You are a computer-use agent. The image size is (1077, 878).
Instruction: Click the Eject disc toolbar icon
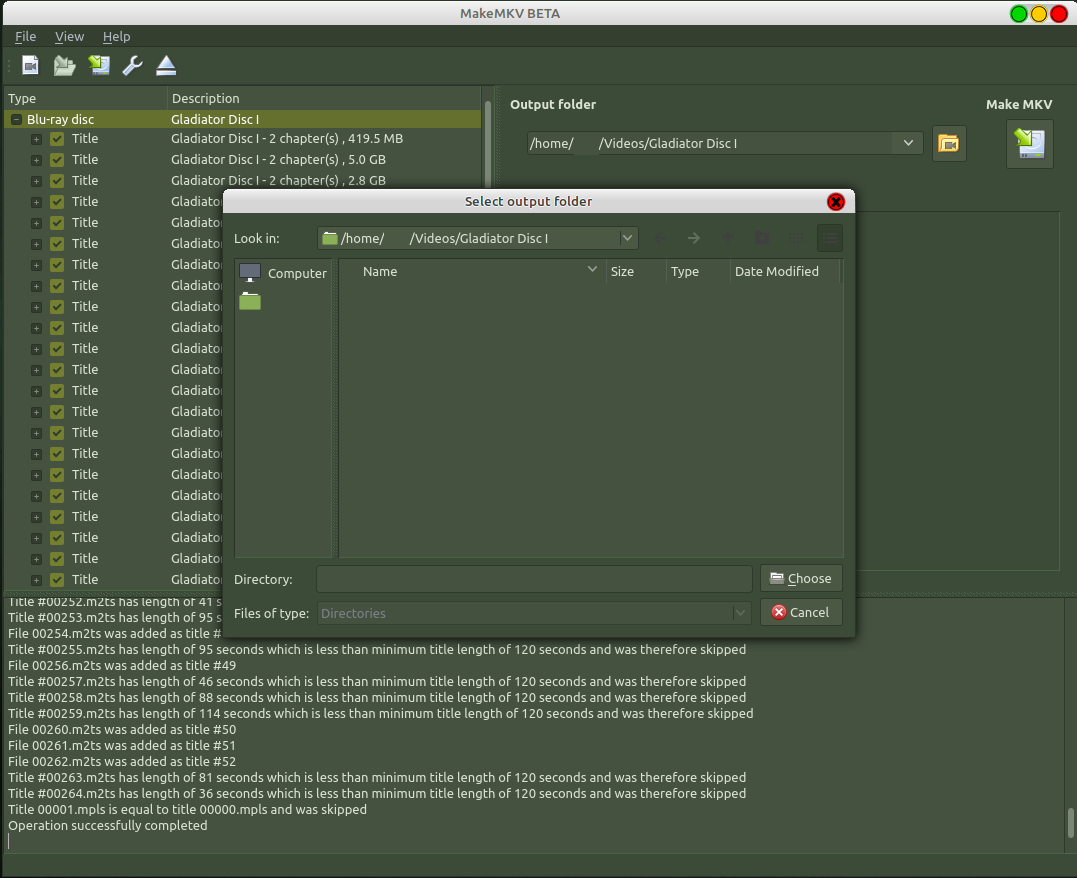coord(166,65)
